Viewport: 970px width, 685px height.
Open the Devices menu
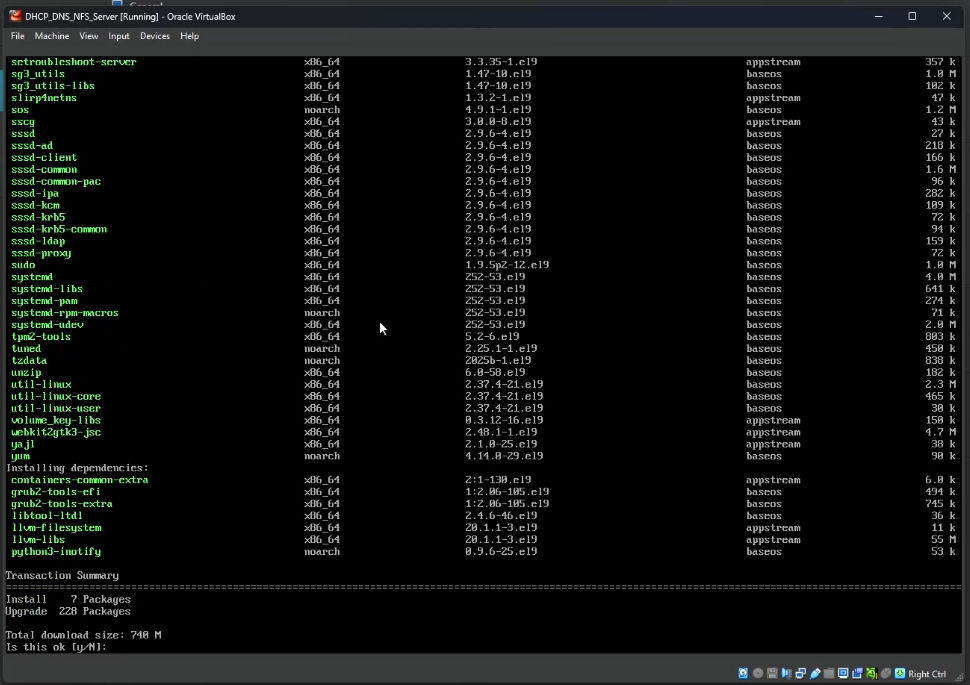155,36
